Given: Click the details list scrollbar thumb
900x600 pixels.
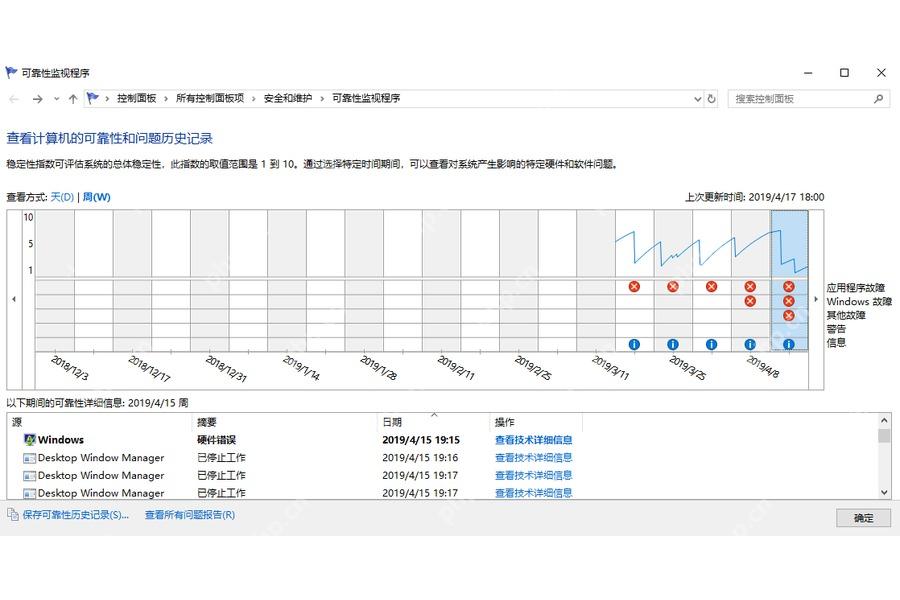Looking at the screenshot, I should 884,436.
